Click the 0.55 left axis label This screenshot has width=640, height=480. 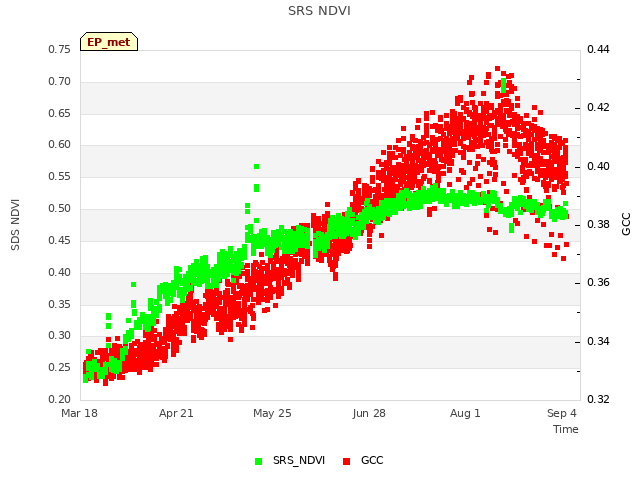(x=60, y=176)
